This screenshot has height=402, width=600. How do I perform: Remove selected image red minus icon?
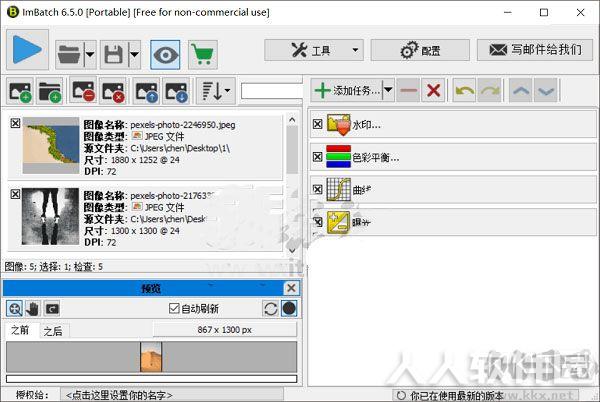click(x=83, y=91)
